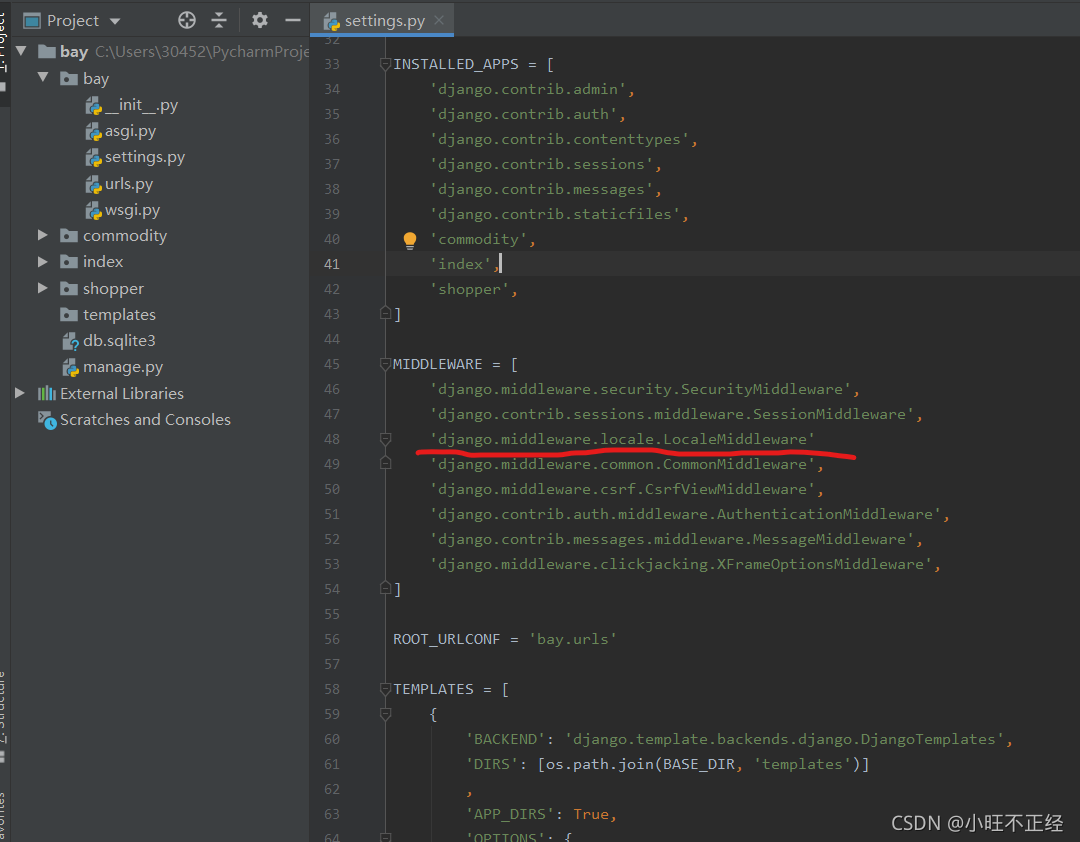Place cursor on 'commodity' string
1080x842 pixels.
(x=479, y=239)
